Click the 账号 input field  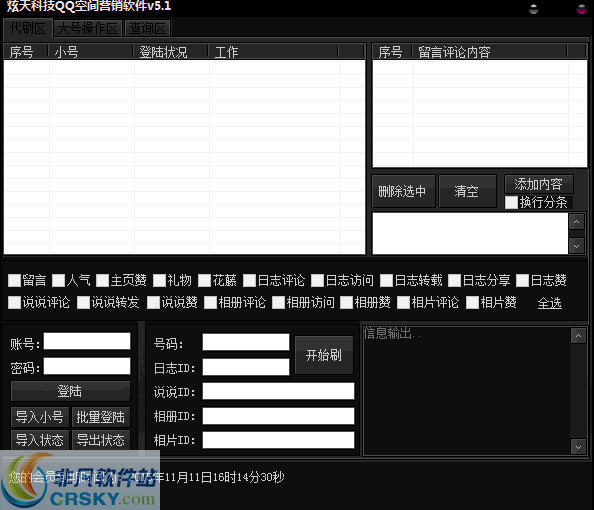(x=87, y=341)
